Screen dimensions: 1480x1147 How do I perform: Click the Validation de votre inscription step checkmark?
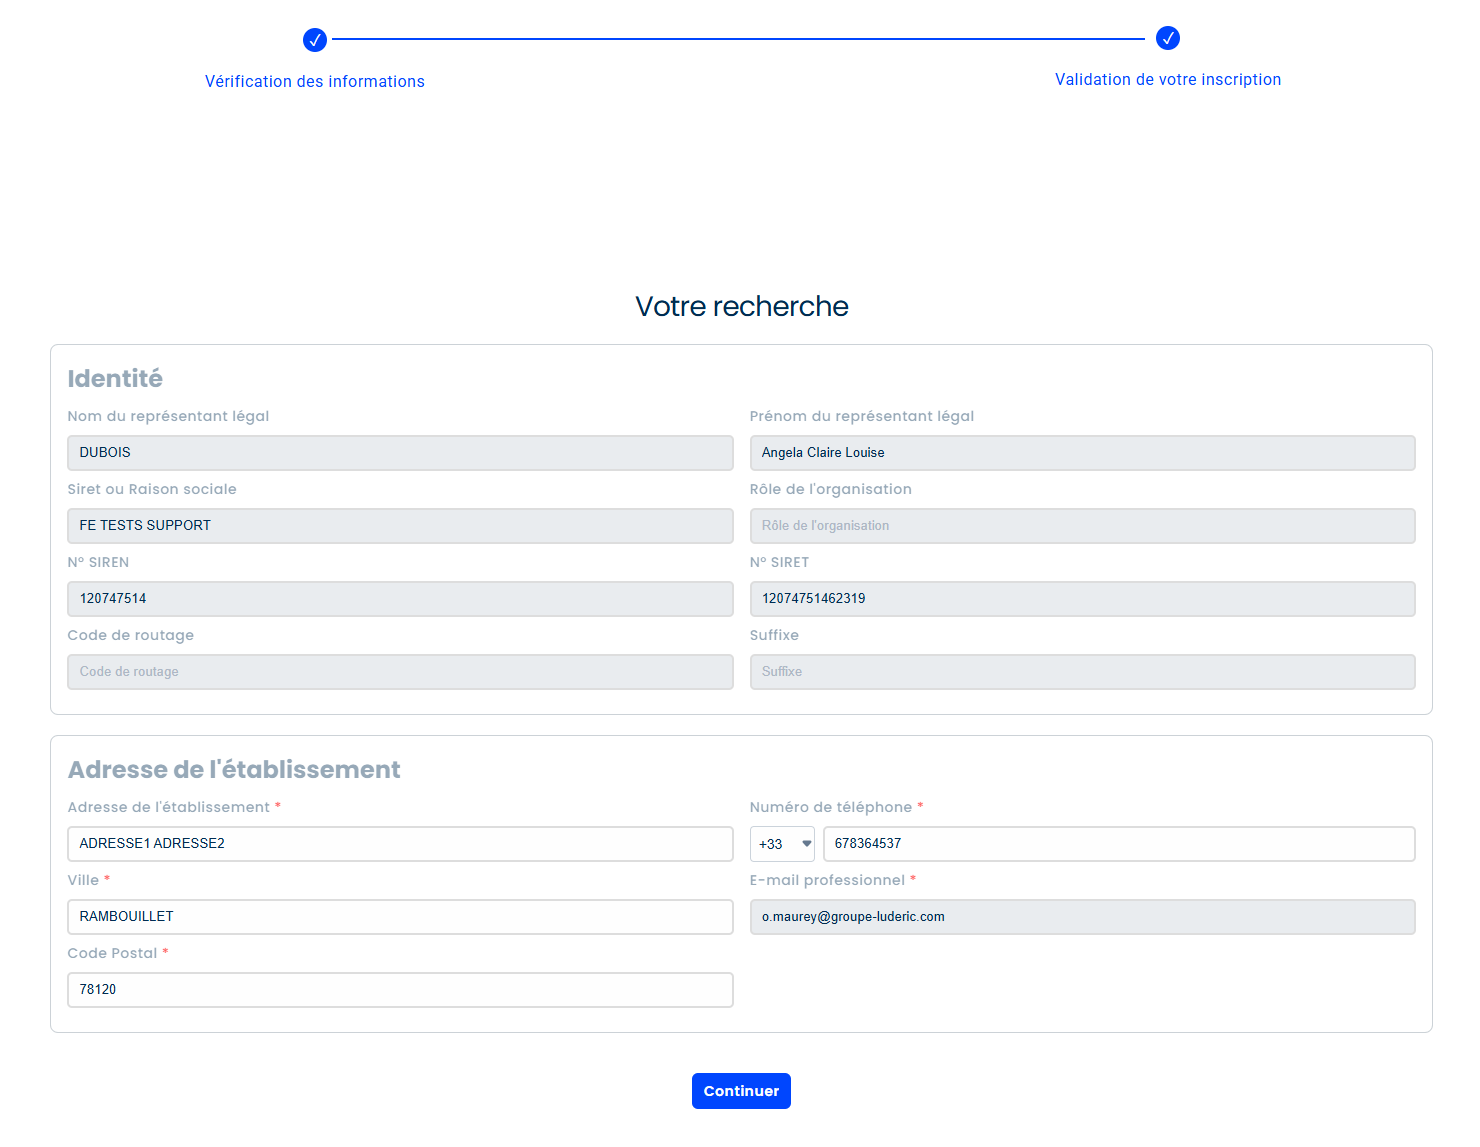[1168, 38]
